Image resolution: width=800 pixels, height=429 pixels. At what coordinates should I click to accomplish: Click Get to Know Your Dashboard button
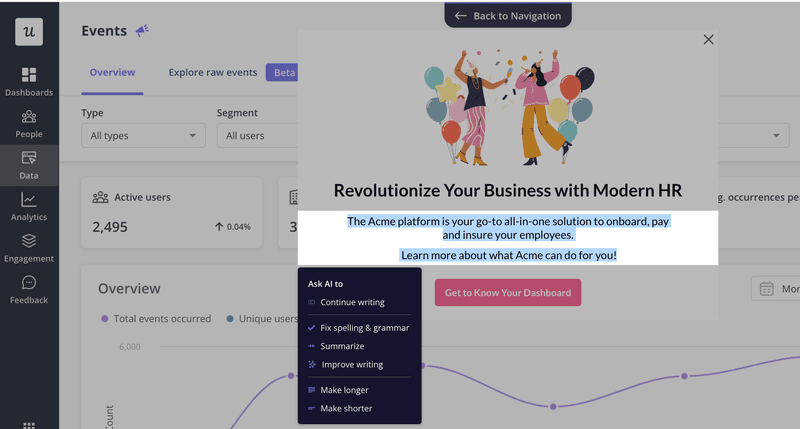point(507,293)
